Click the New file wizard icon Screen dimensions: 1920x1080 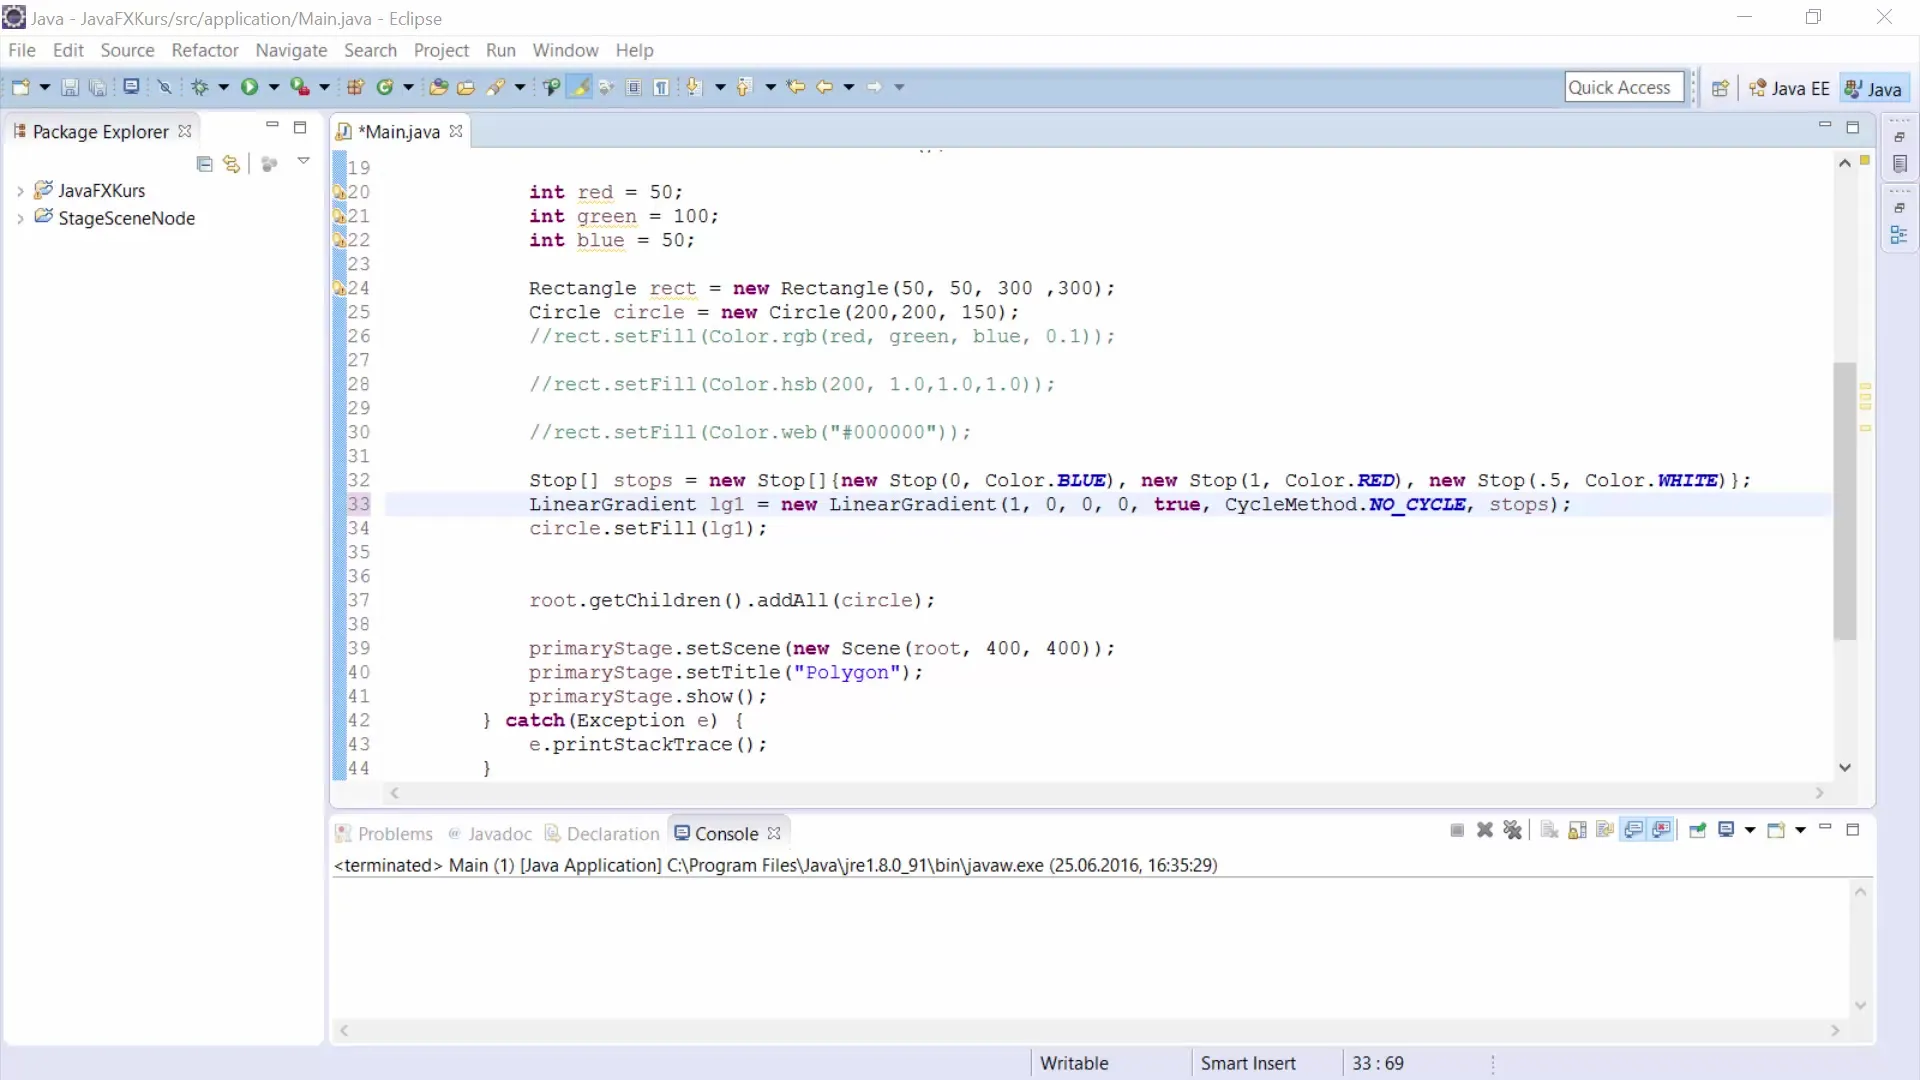point(20,88)
